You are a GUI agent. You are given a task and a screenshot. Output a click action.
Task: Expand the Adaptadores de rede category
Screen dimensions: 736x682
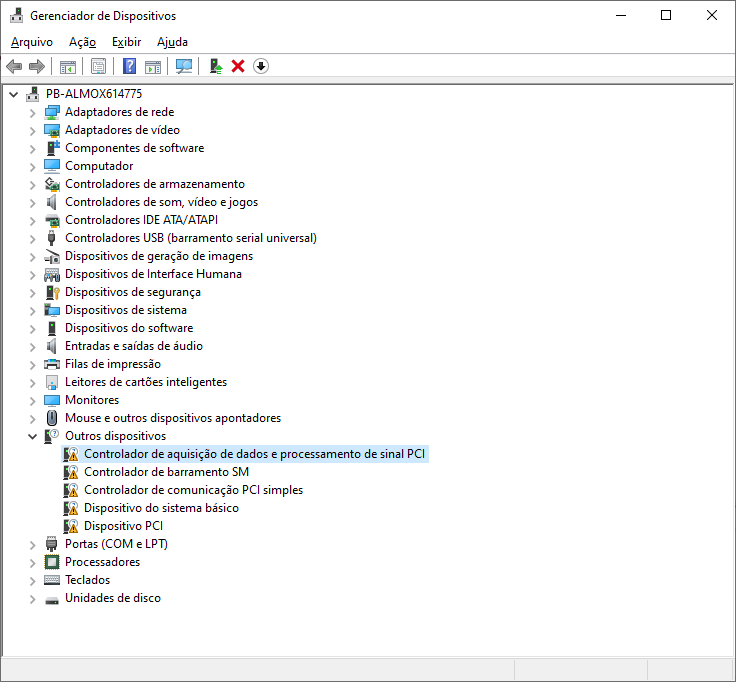[33, 112]
